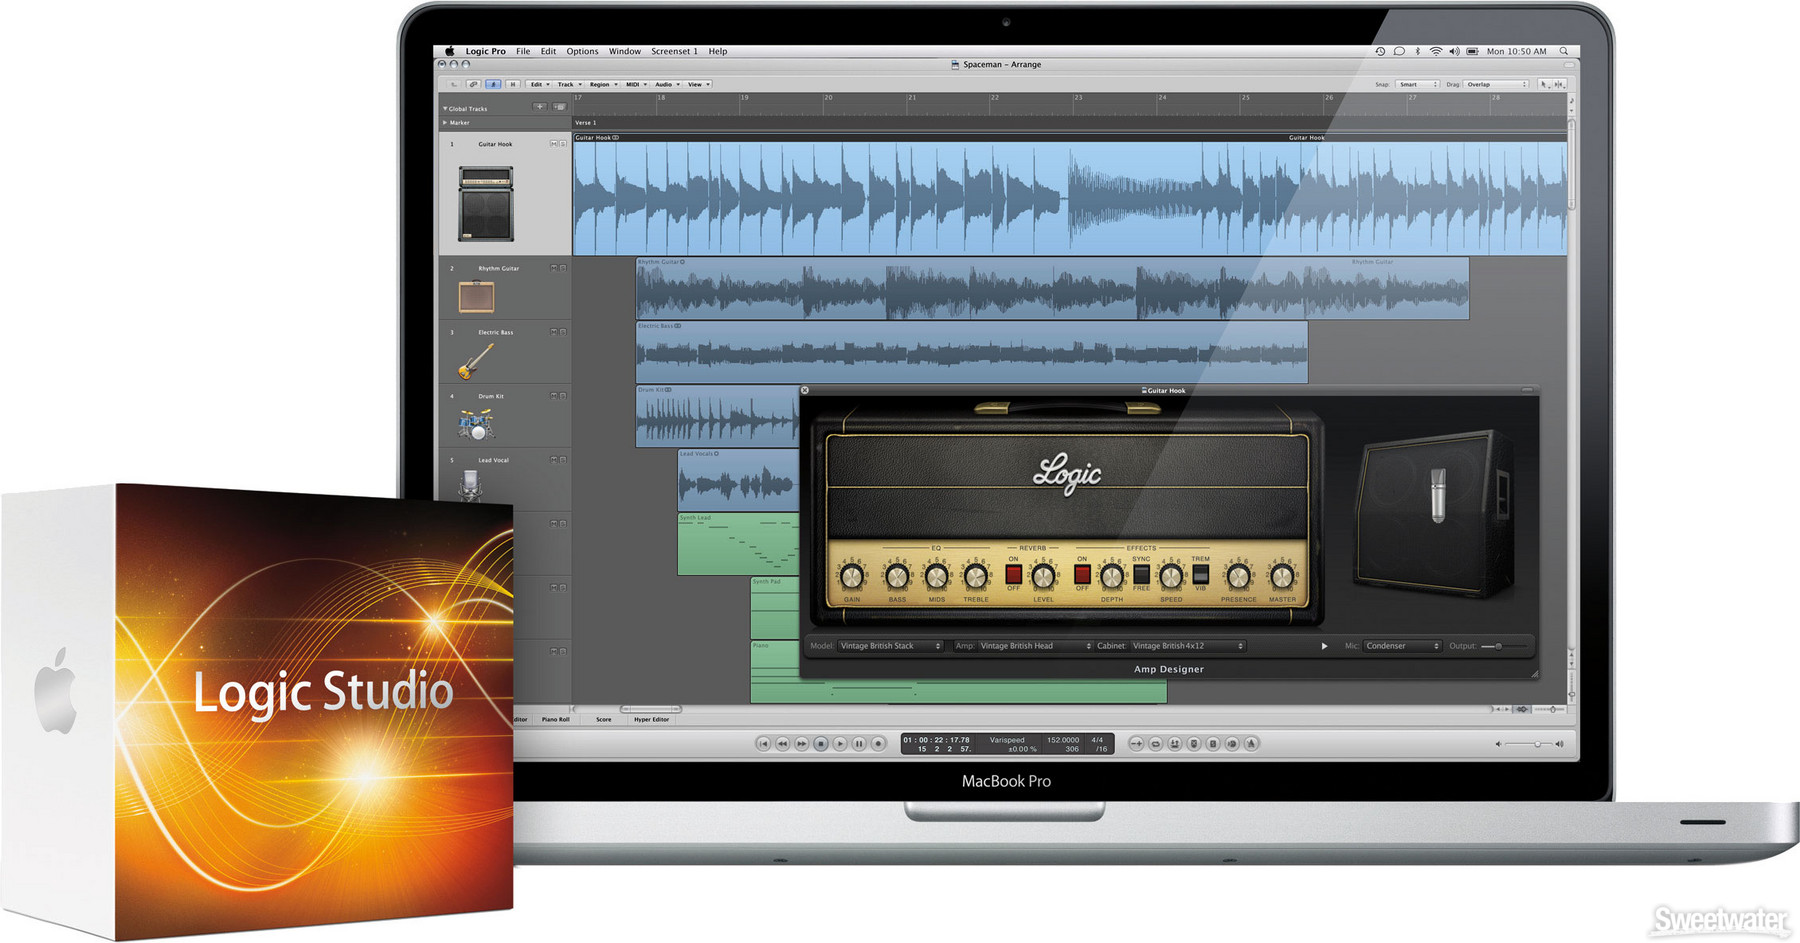Click the duplicate track button
Image resolution: width=1800 pixels, height=943 pixels.
click(x=559, y=106)
